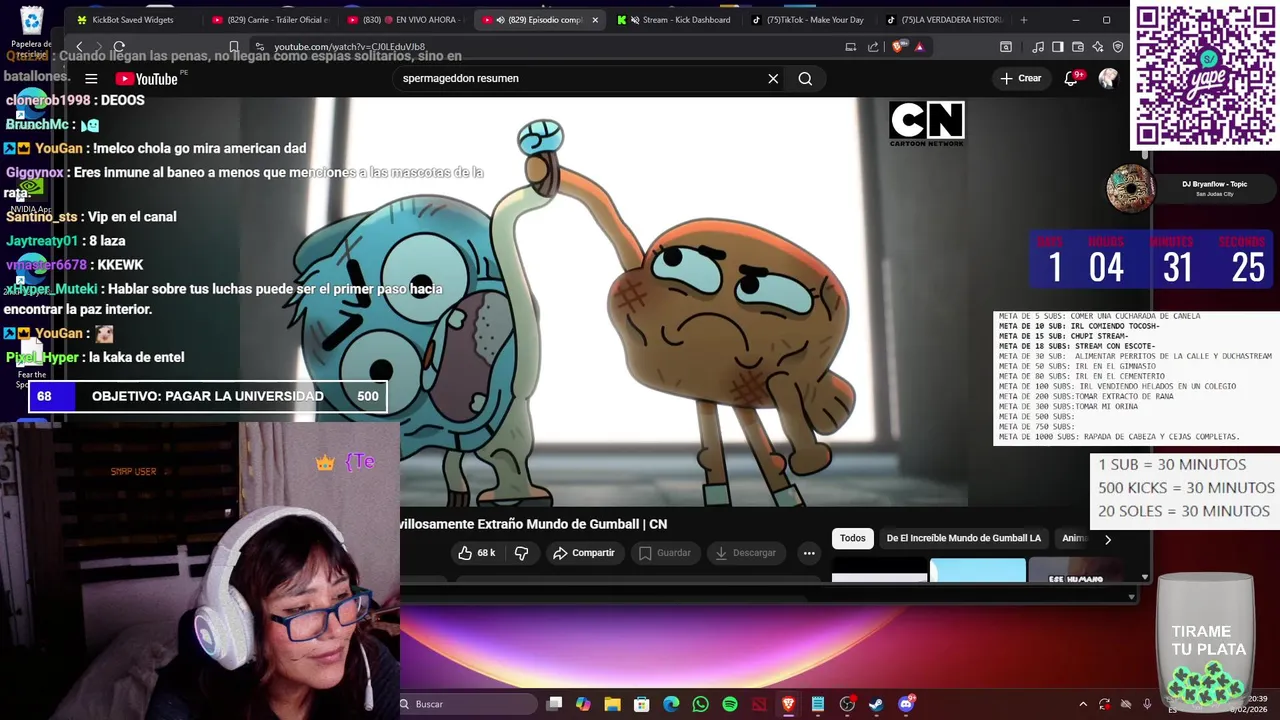Click the Crear button

pos(1021,78)
